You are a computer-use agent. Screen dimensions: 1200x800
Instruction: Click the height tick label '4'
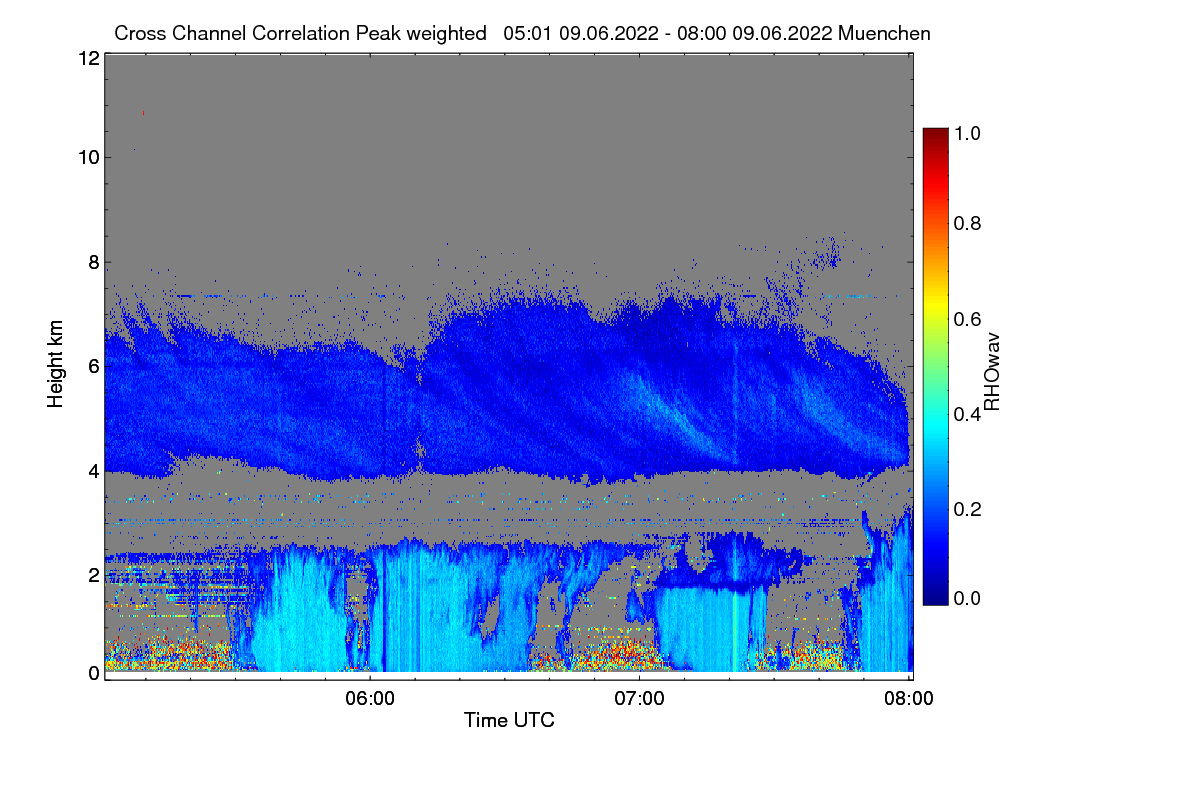[93, 470]
